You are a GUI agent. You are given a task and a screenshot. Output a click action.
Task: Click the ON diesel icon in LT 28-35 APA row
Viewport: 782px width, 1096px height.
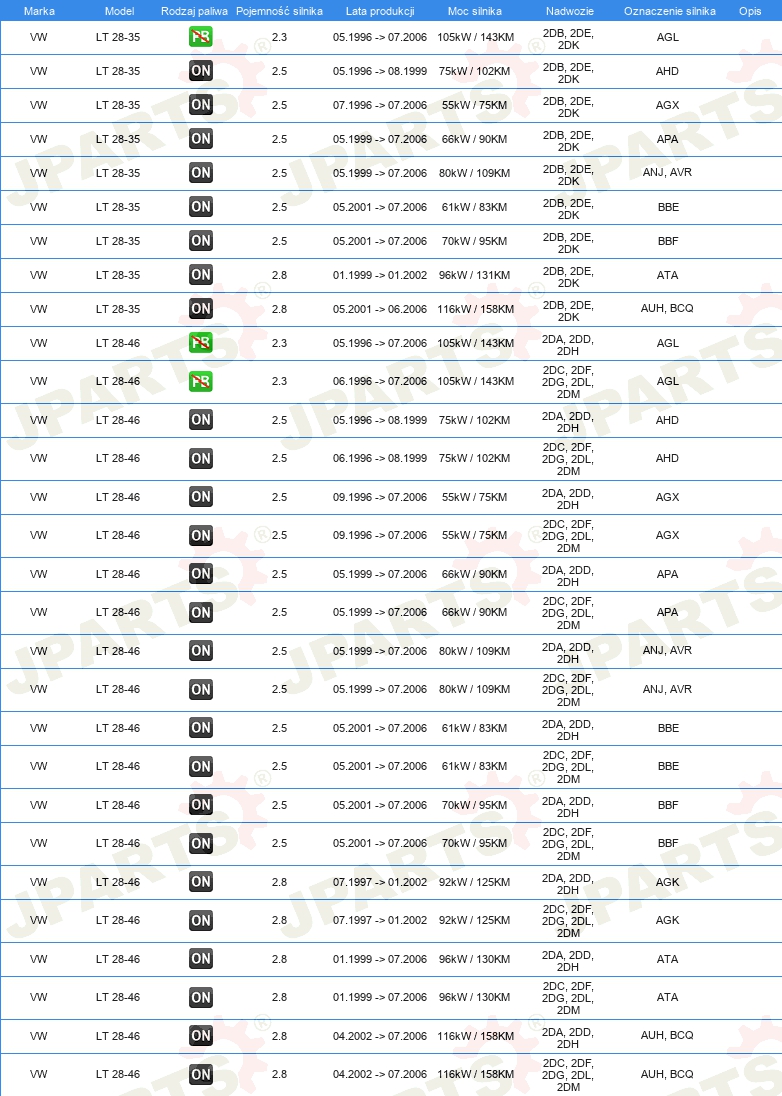pos(201,138)
